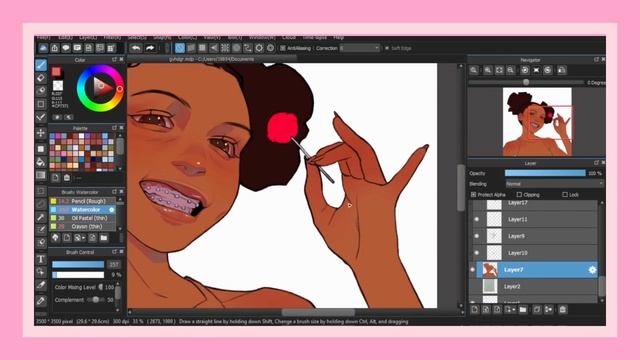Open the Help menu
This screenshot has height=360, width=640.
[x=338, y=38]
